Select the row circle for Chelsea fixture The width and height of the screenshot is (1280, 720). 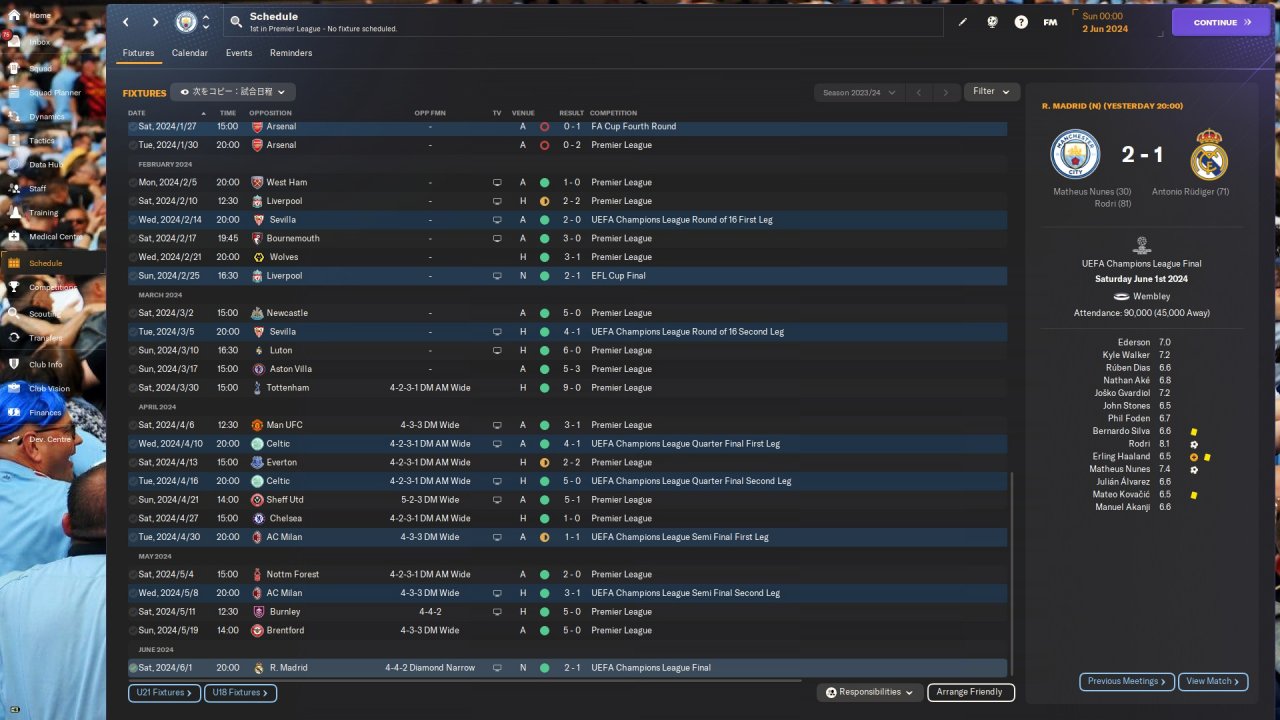[133, 519]
